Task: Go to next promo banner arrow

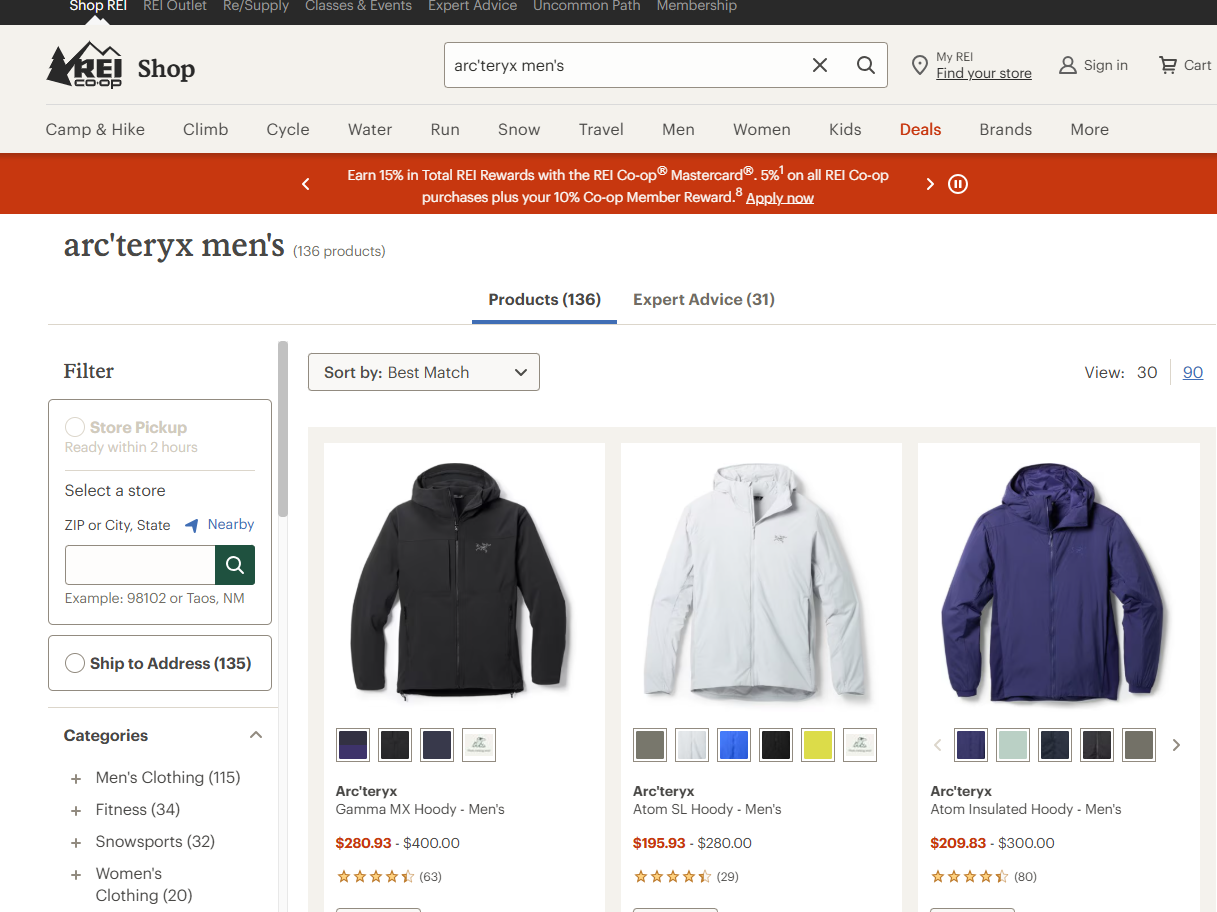Action: click(x=930, y=184)
